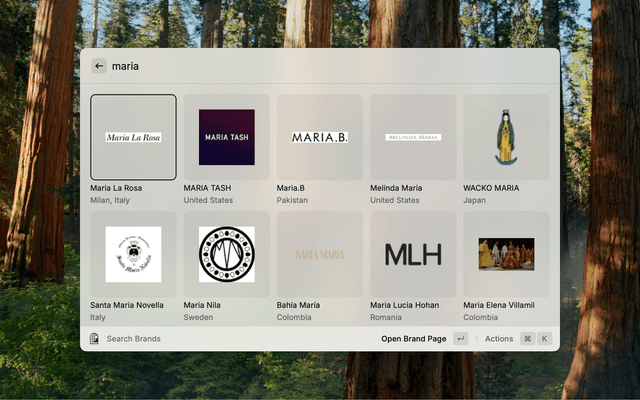
Task: Select the Maria Lucia Hohan MLH logo
Action: tap(413, 254)
